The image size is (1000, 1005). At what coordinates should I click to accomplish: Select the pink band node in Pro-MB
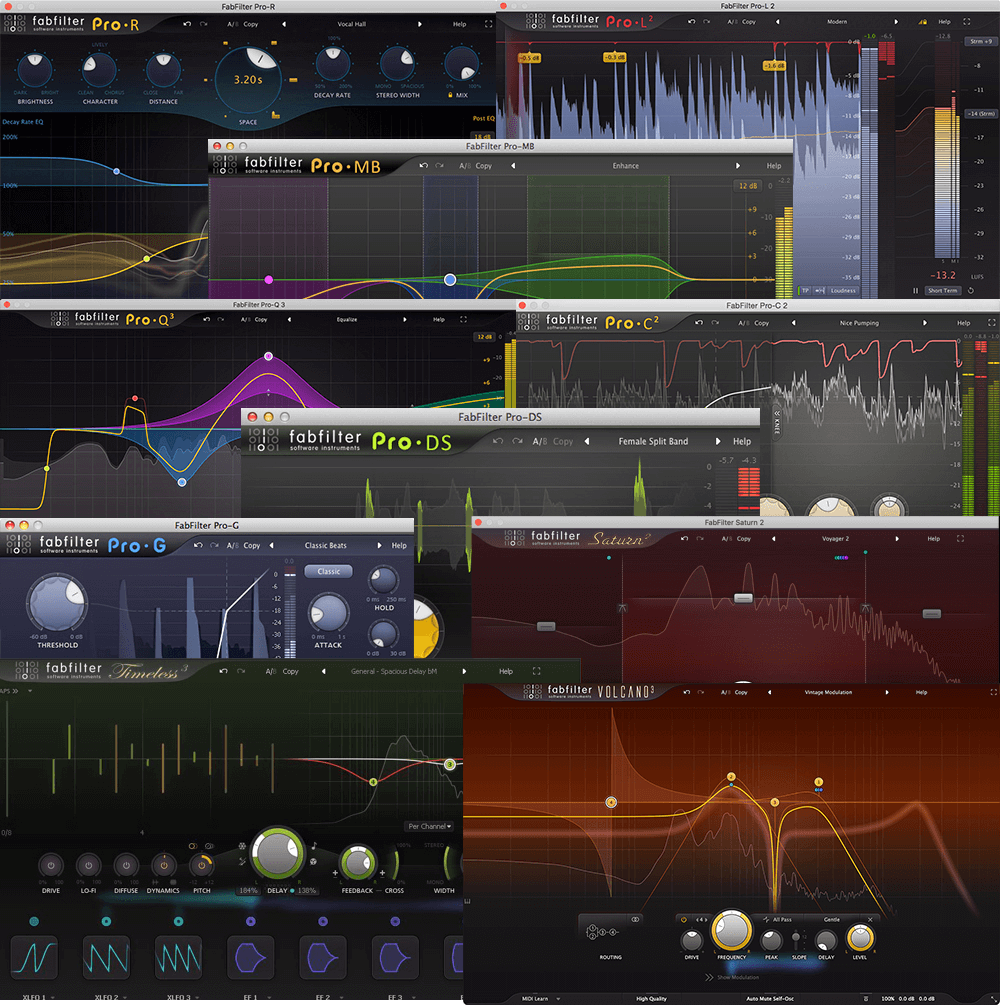pos(268,280)
